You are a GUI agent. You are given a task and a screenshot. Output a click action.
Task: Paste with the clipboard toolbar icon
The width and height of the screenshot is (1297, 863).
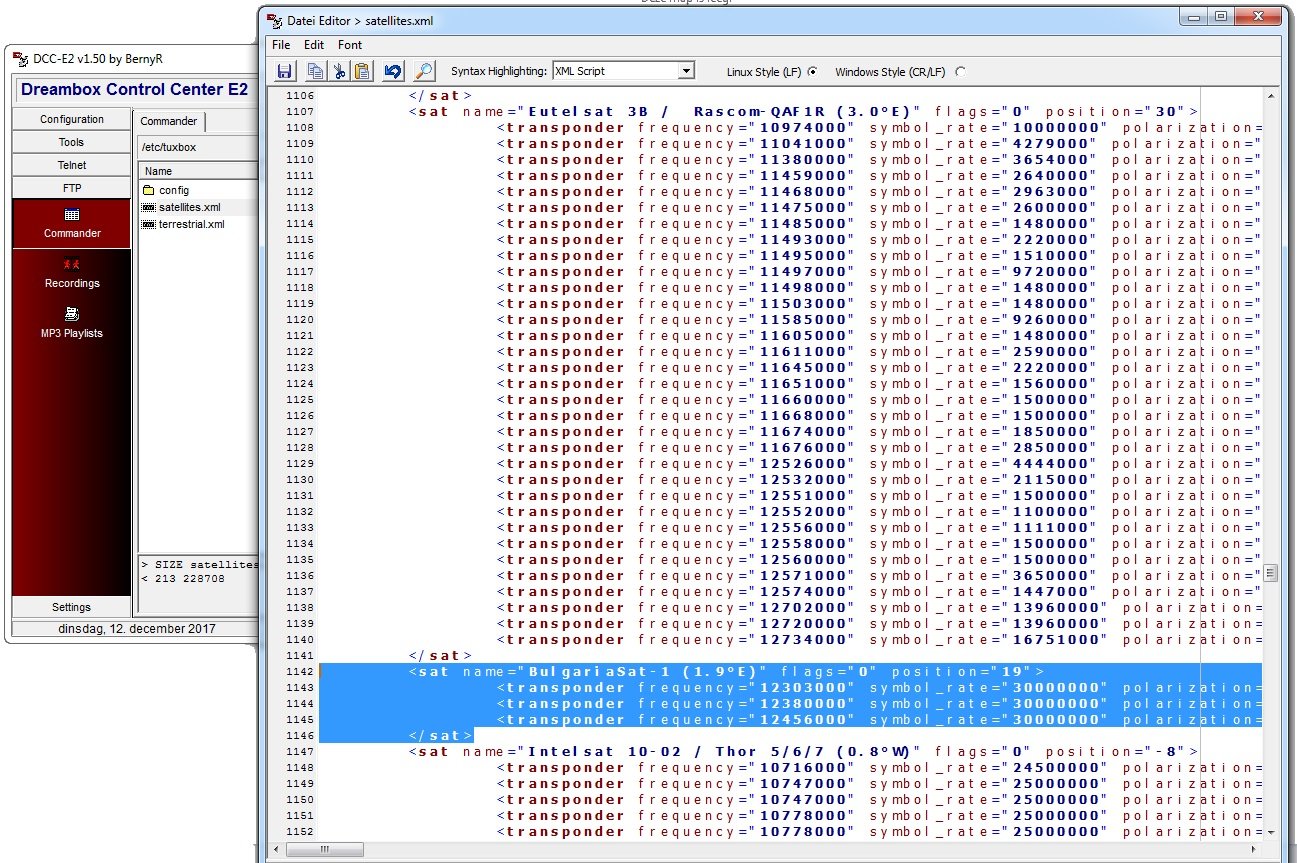click(362, 71)
